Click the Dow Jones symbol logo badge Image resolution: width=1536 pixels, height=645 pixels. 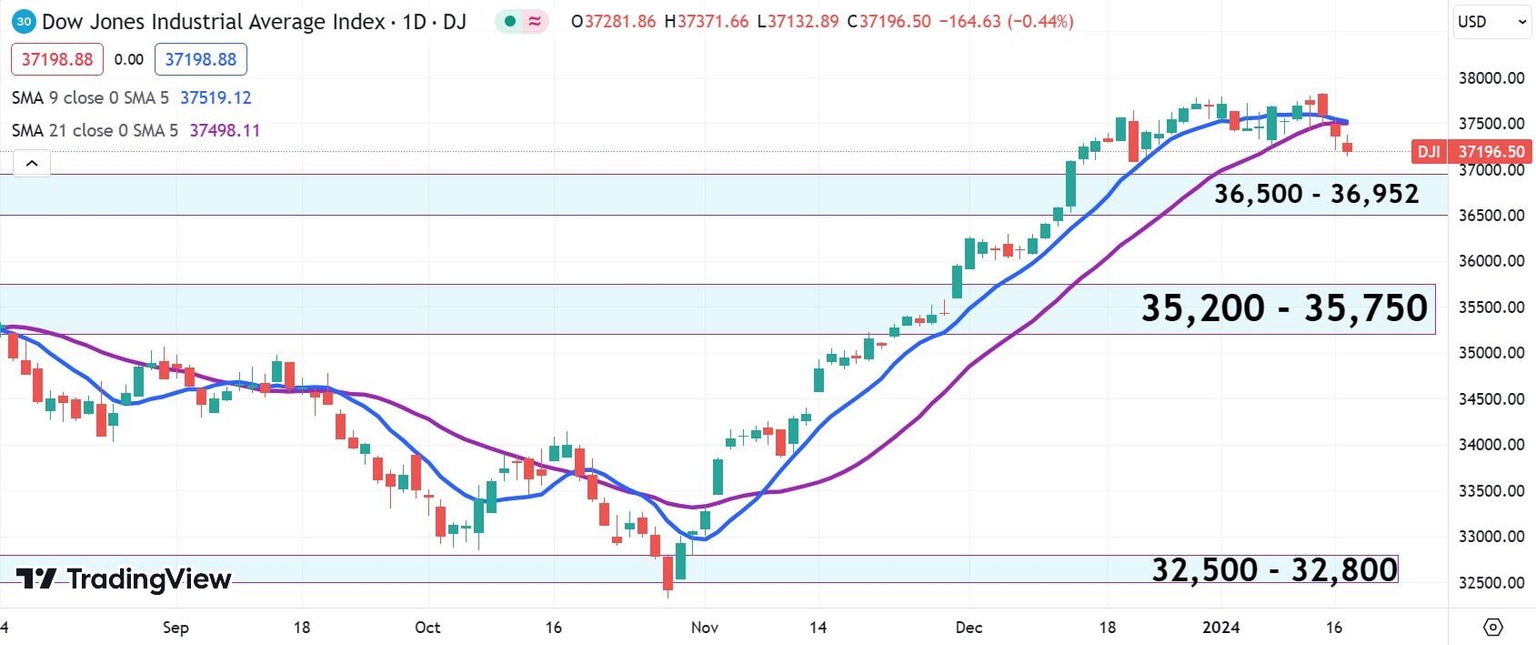(x=25, y=21)
